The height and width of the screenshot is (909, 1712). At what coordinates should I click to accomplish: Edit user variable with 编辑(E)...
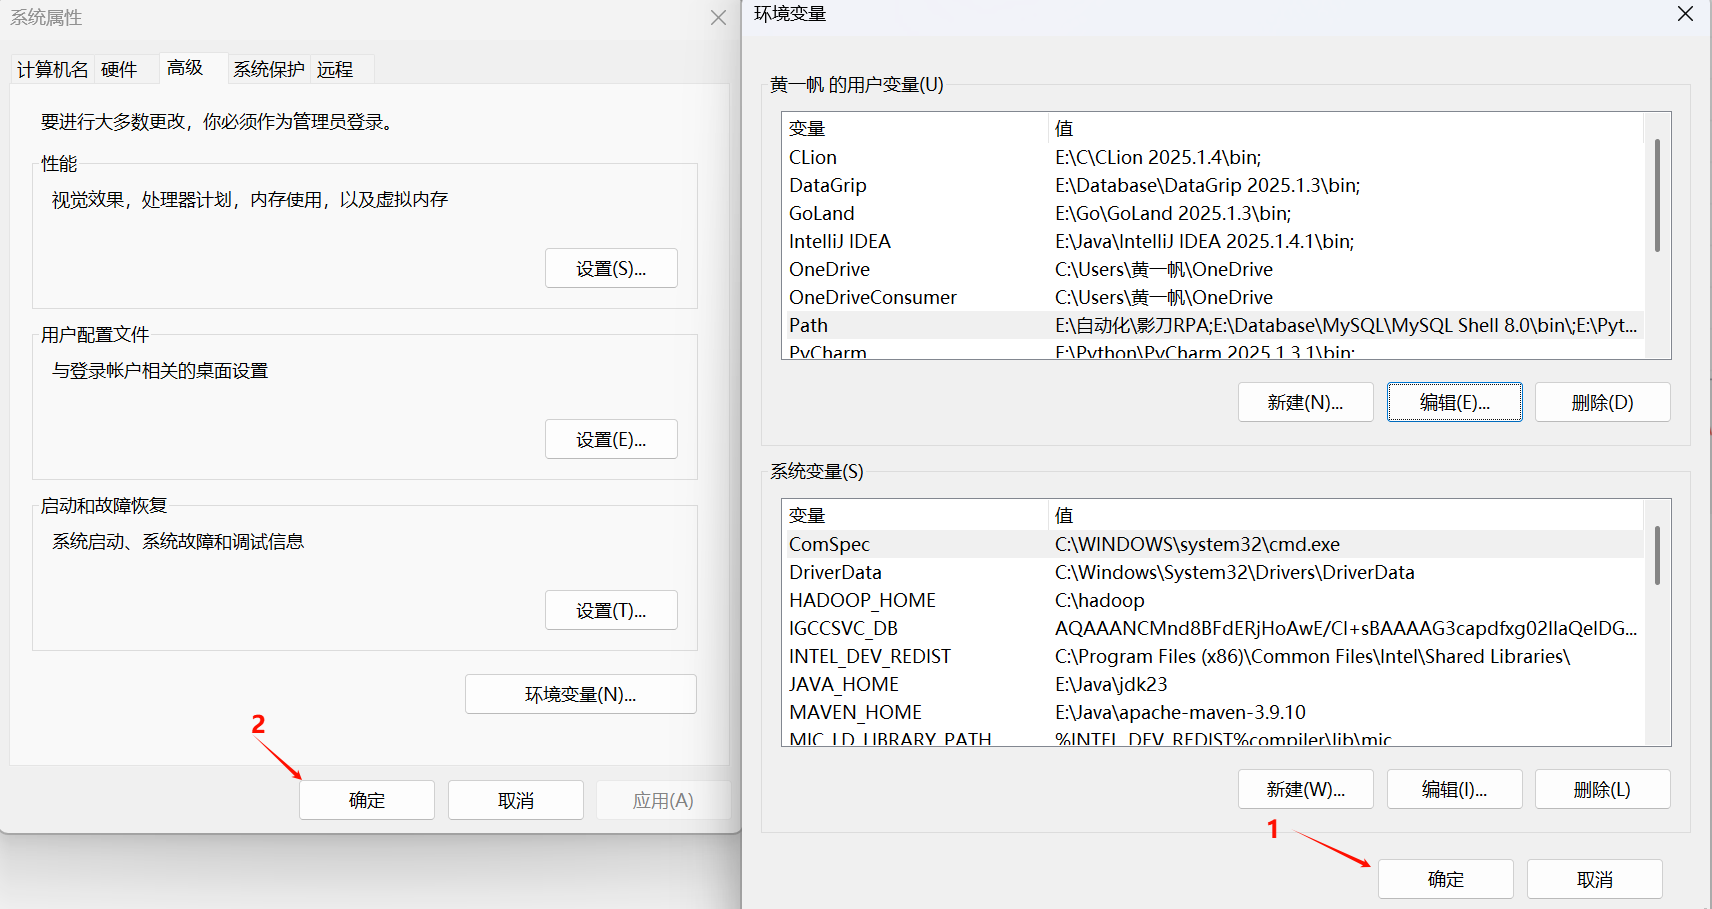1454,403
